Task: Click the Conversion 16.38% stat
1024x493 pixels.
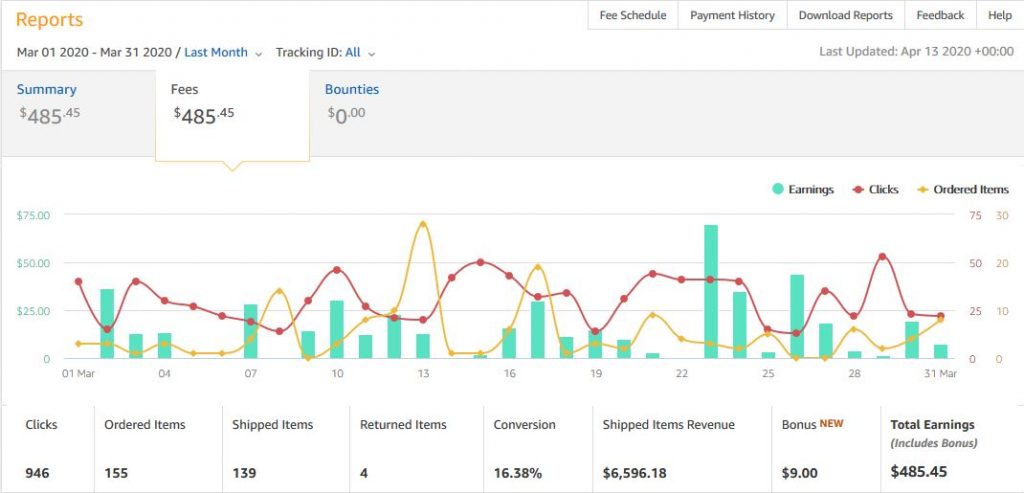Action: (537, 448)
